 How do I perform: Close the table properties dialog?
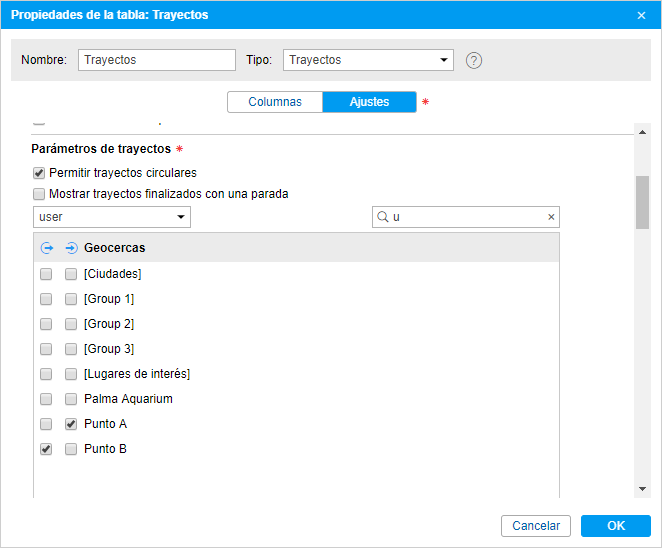click(641, 15)
